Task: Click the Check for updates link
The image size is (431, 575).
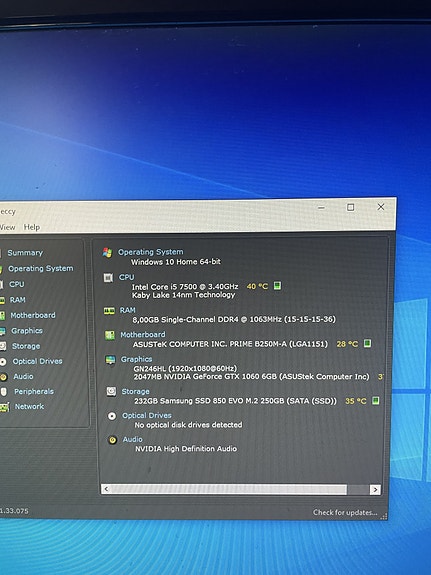Action: pos(345,512)
